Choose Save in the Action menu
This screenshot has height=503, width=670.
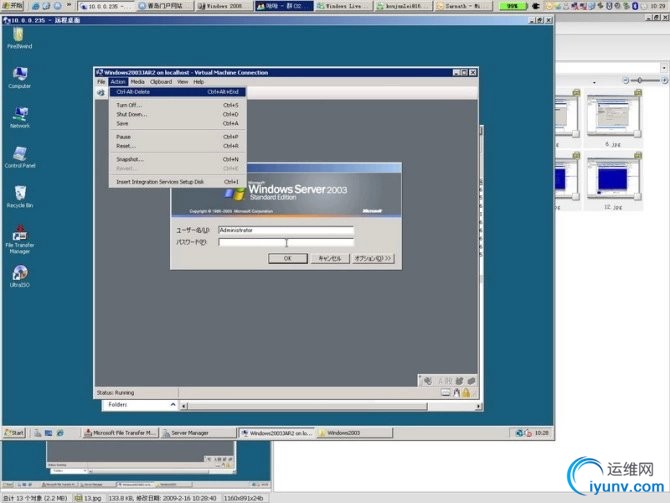tap(177, 124)
